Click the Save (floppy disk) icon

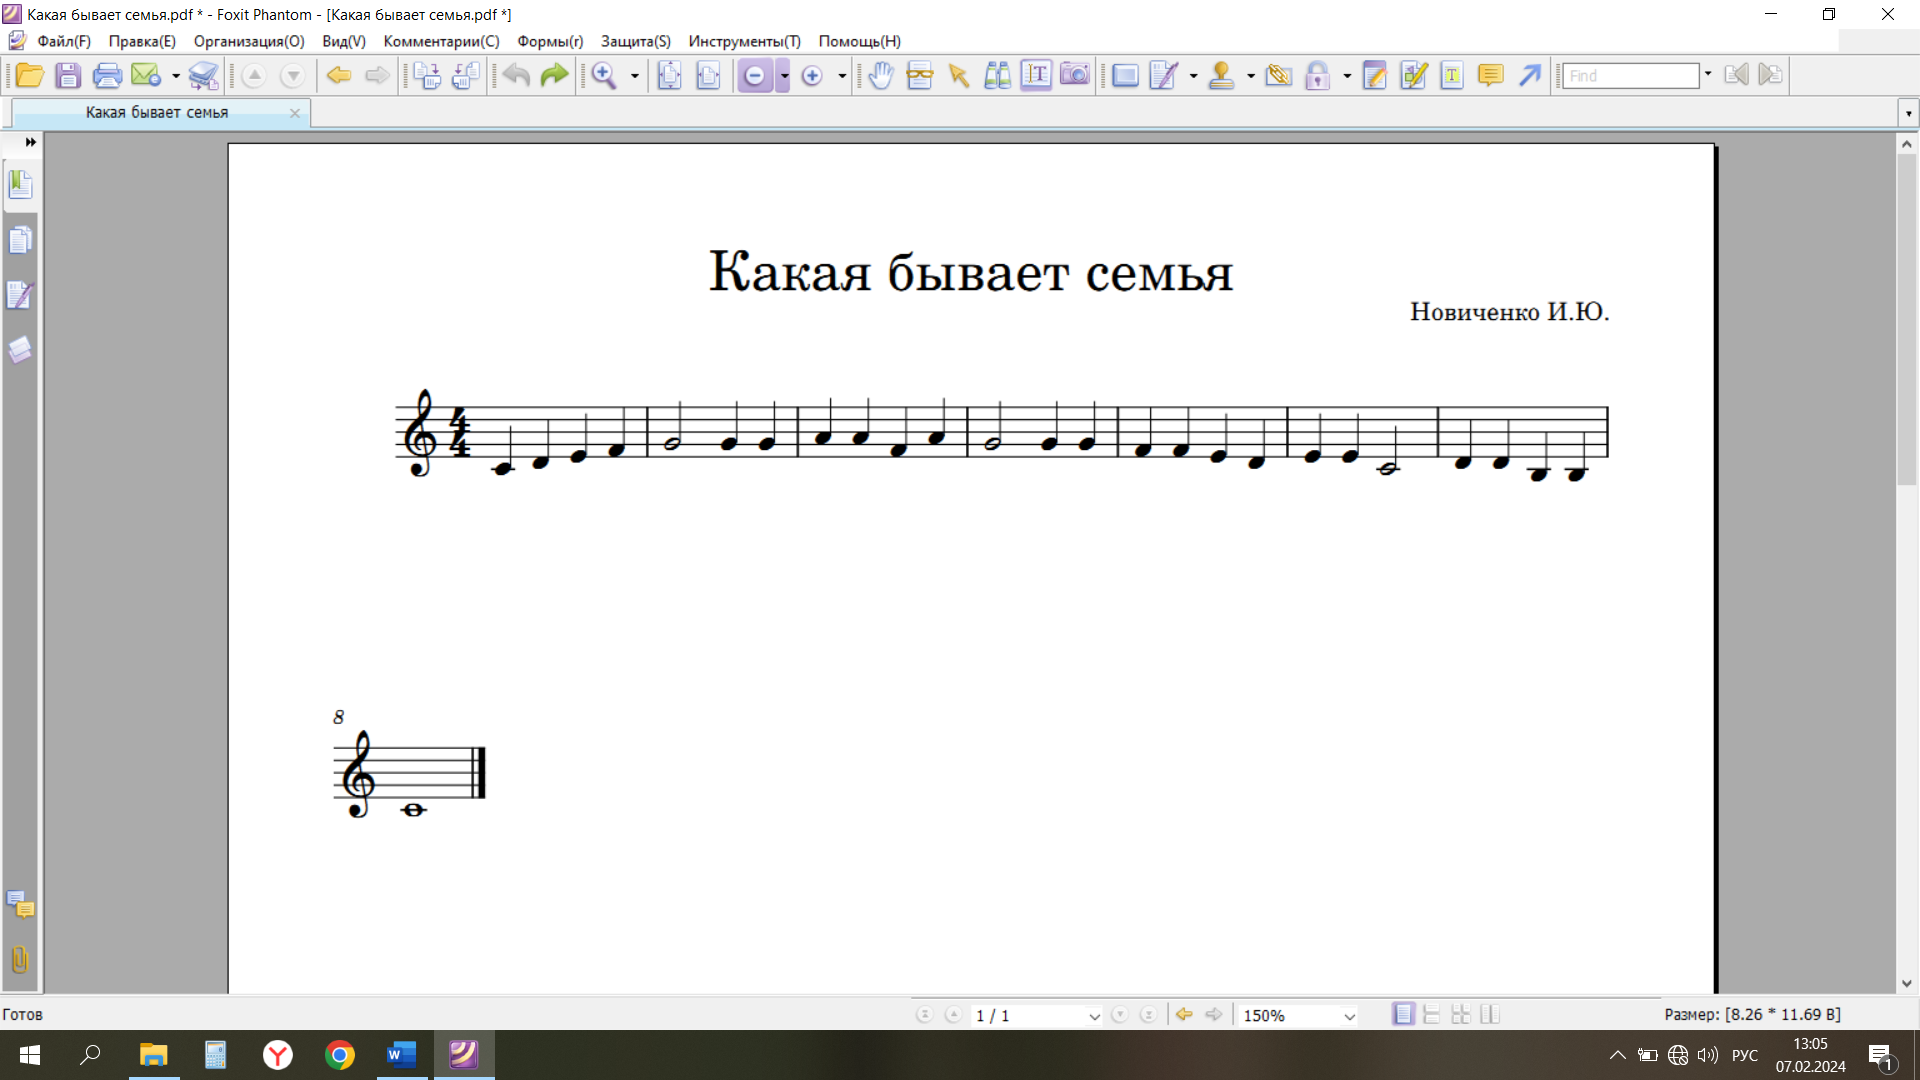pyautogui.click(x=68, y=76)
